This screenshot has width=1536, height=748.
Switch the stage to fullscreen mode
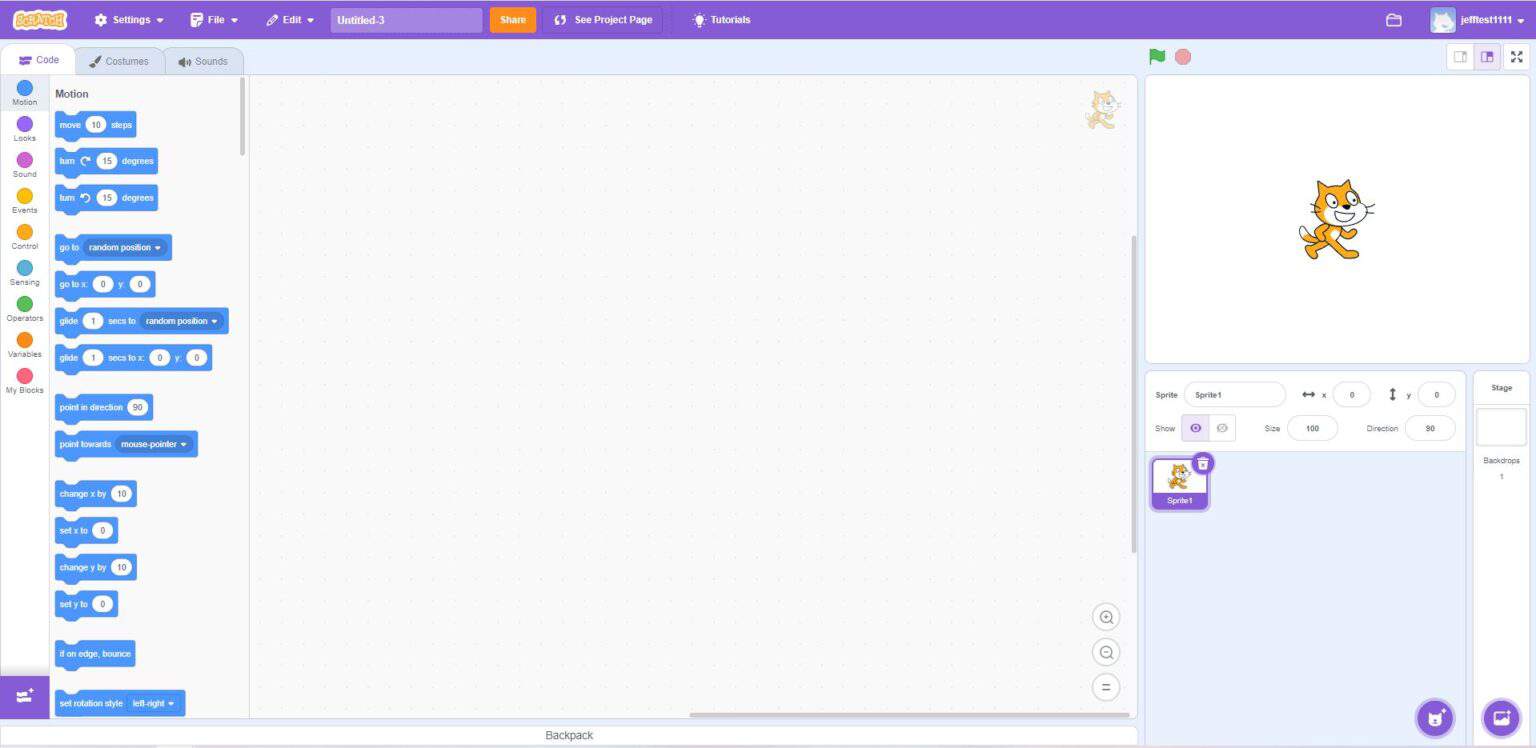(1517, 57)
